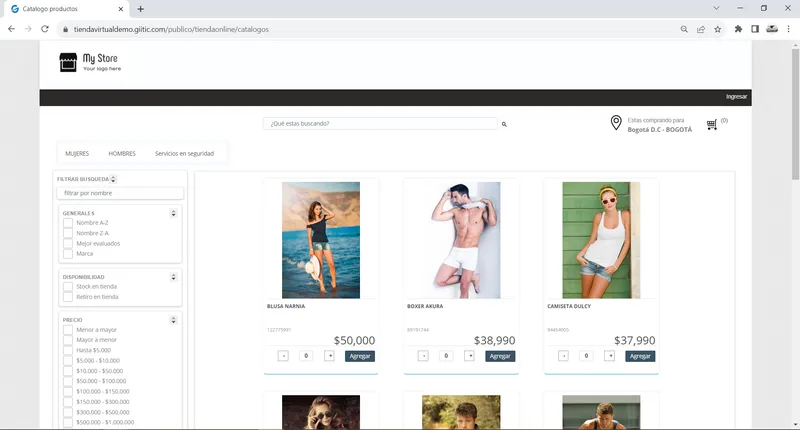Image resolution: width=800 pixels, height=430 pixels.
Task: Open the HOMBRES category menu
Action: tap(122, 154)
